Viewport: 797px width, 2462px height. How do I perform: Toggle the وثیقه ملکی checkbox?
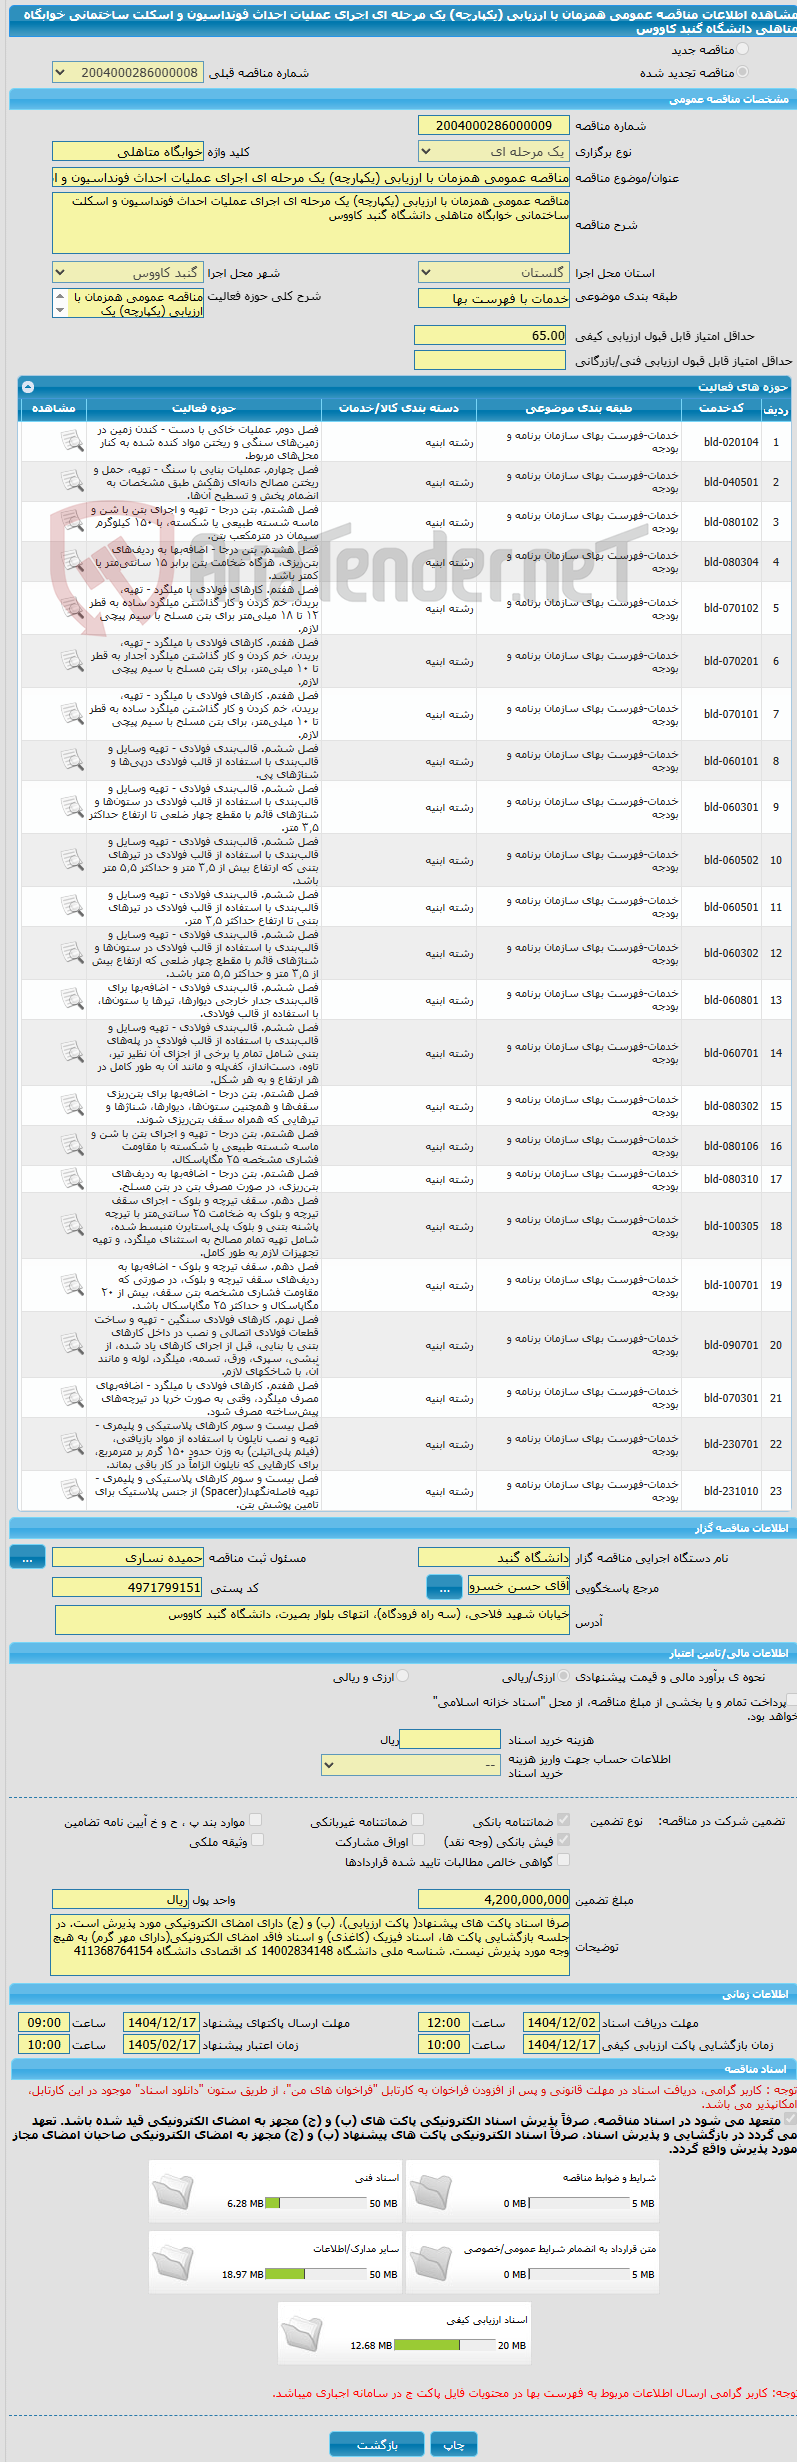tap(257, 1839)
